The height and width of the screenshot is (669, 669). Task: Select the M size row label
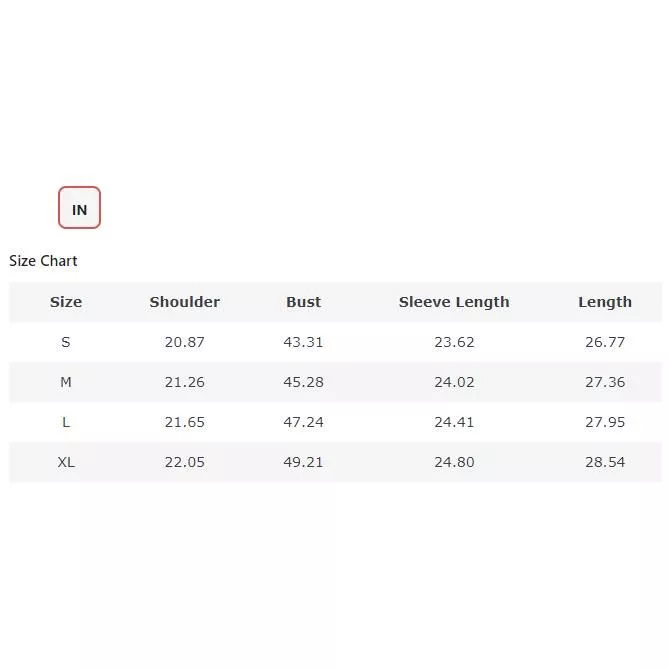pyautogui.click(x=66, y=382)
